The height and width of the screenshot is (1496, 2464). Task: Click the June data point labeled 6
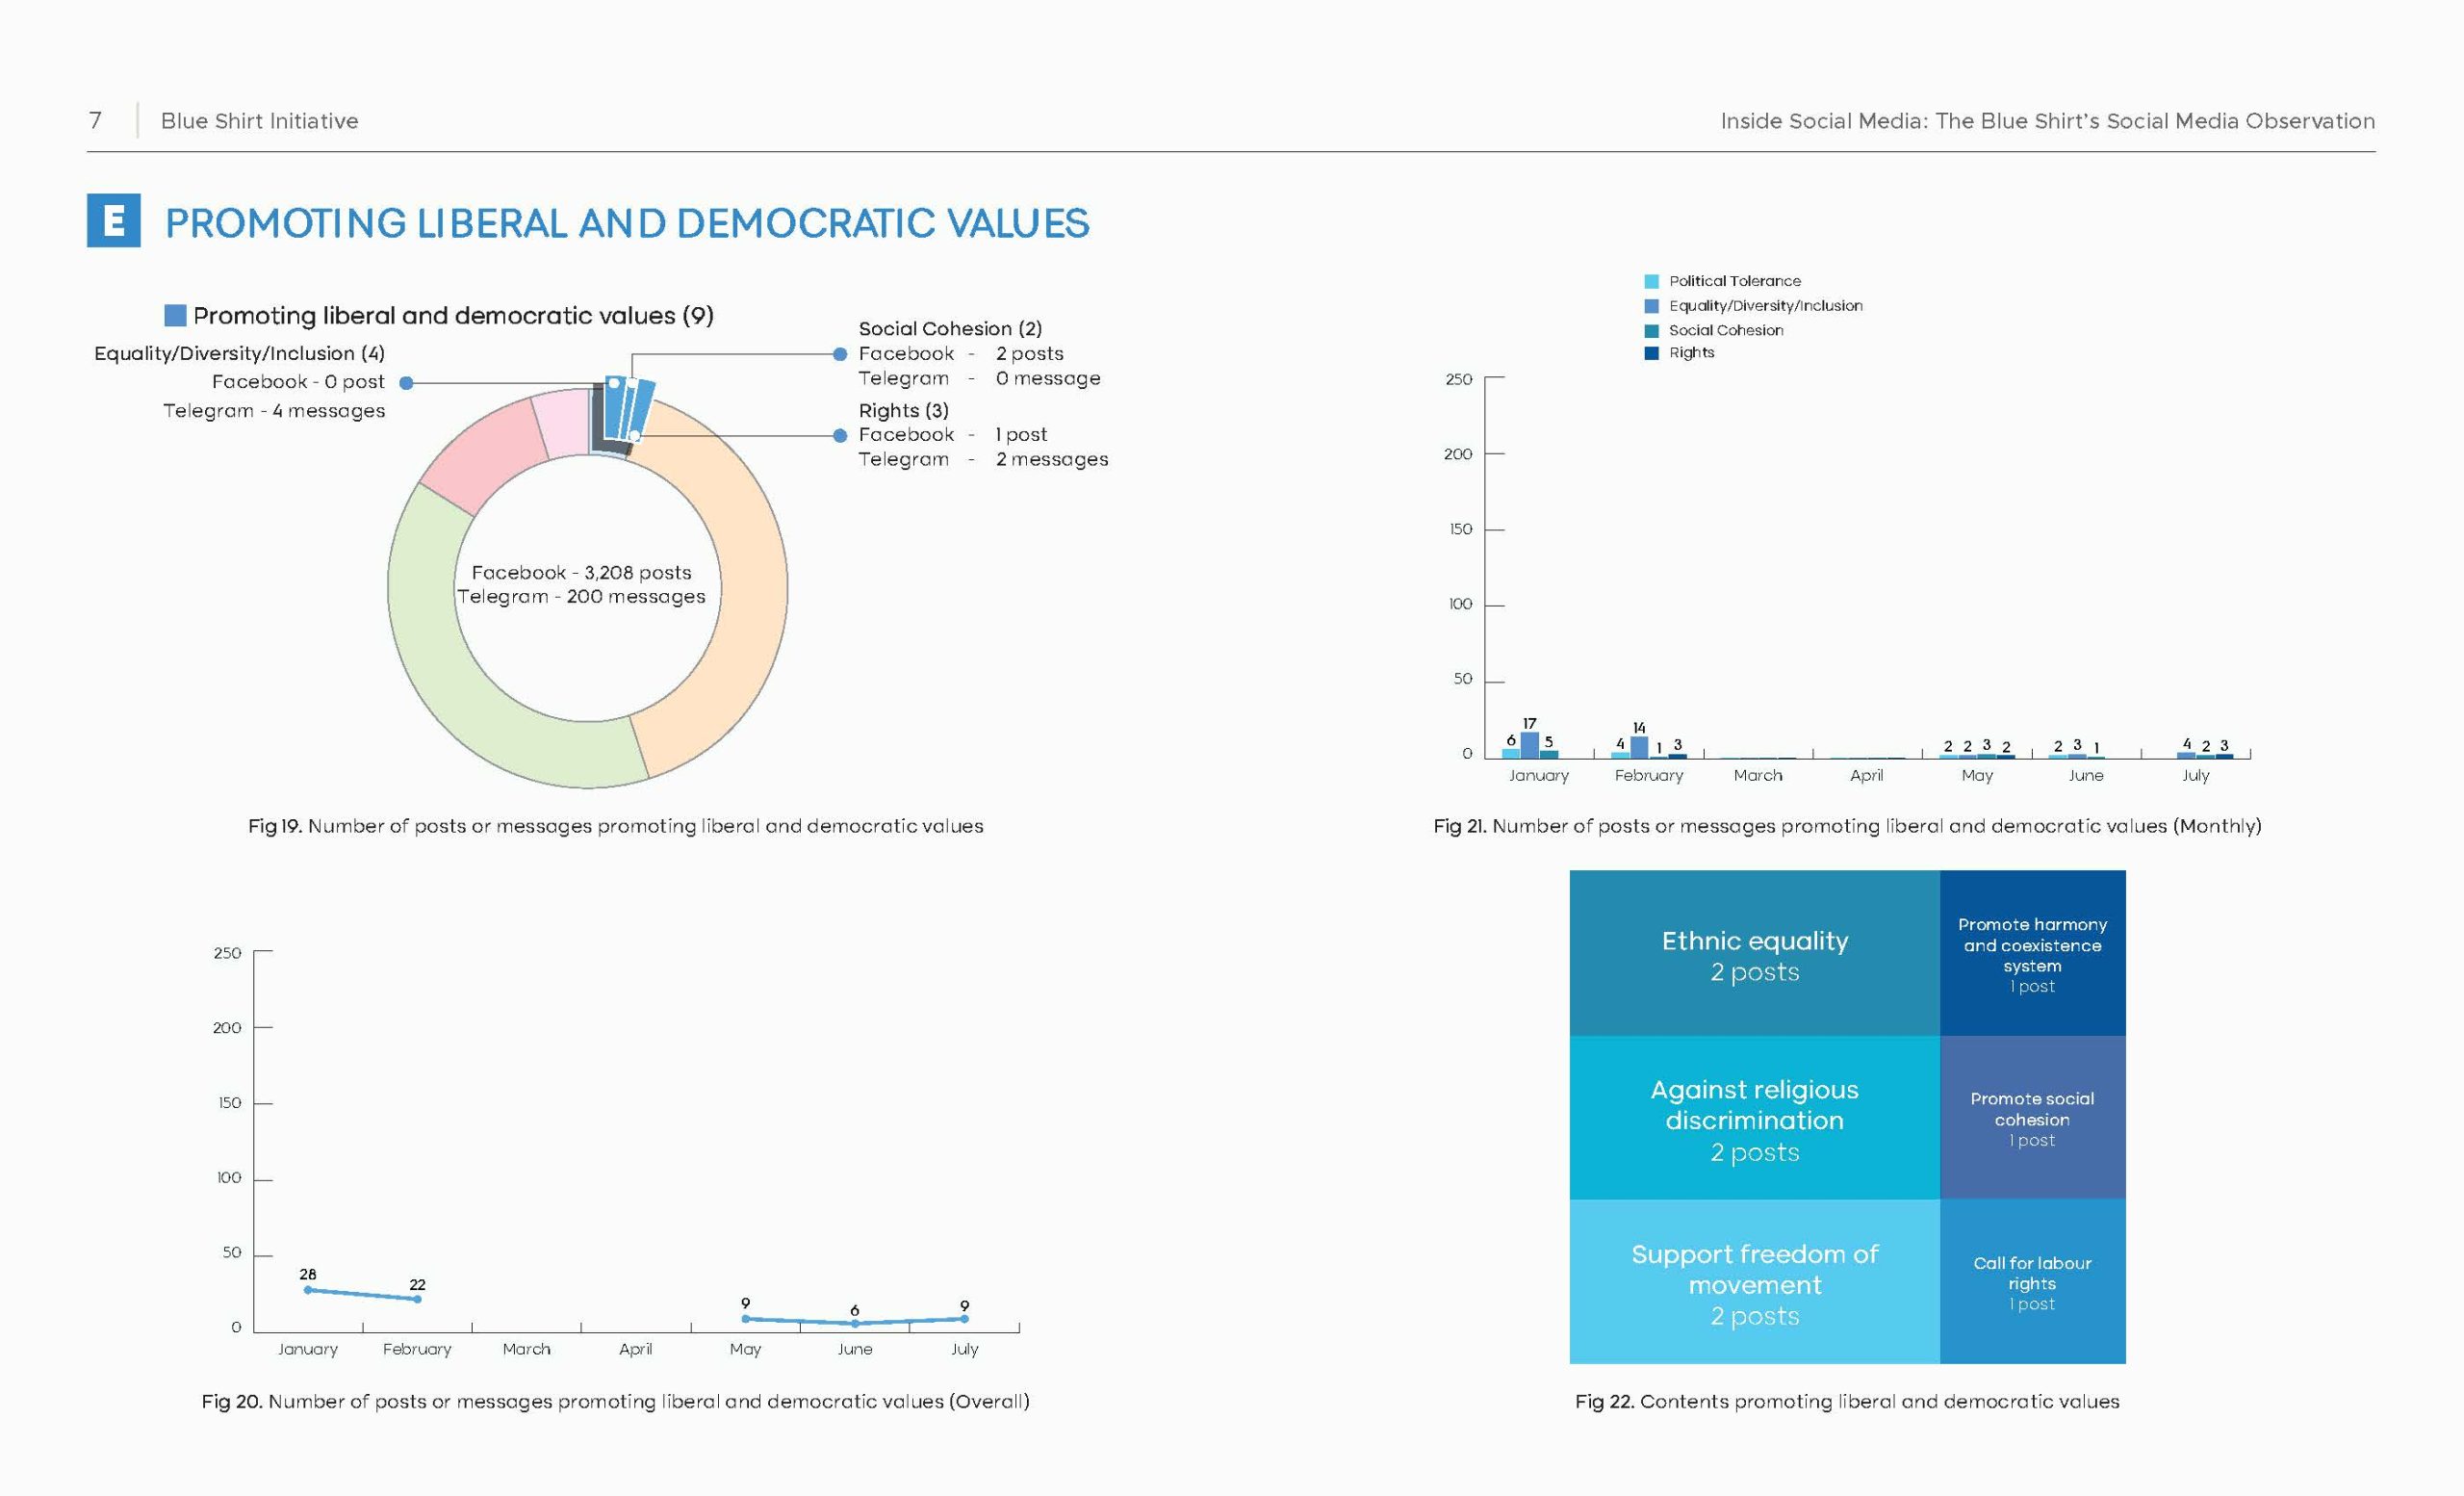pyautogui.click(x=855, y=1323)
